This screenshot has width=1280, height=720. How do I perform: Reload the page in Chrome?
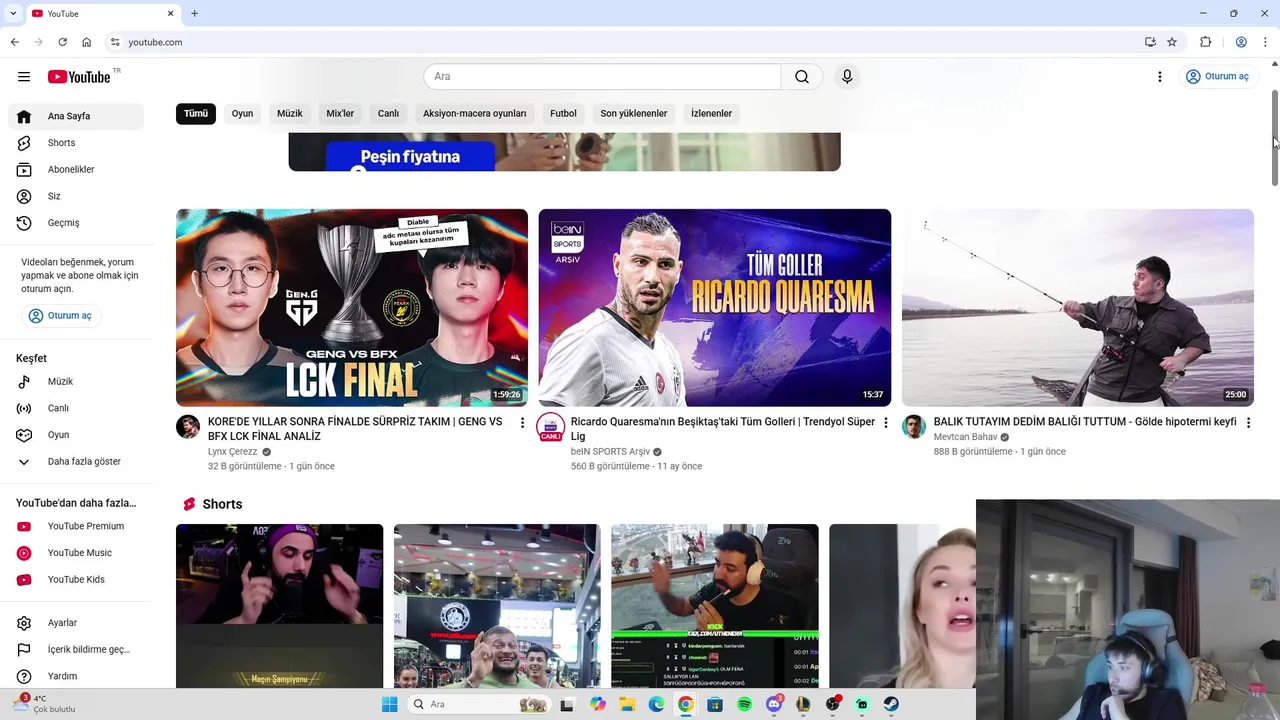pyautogui.click(x=62, y=42)
